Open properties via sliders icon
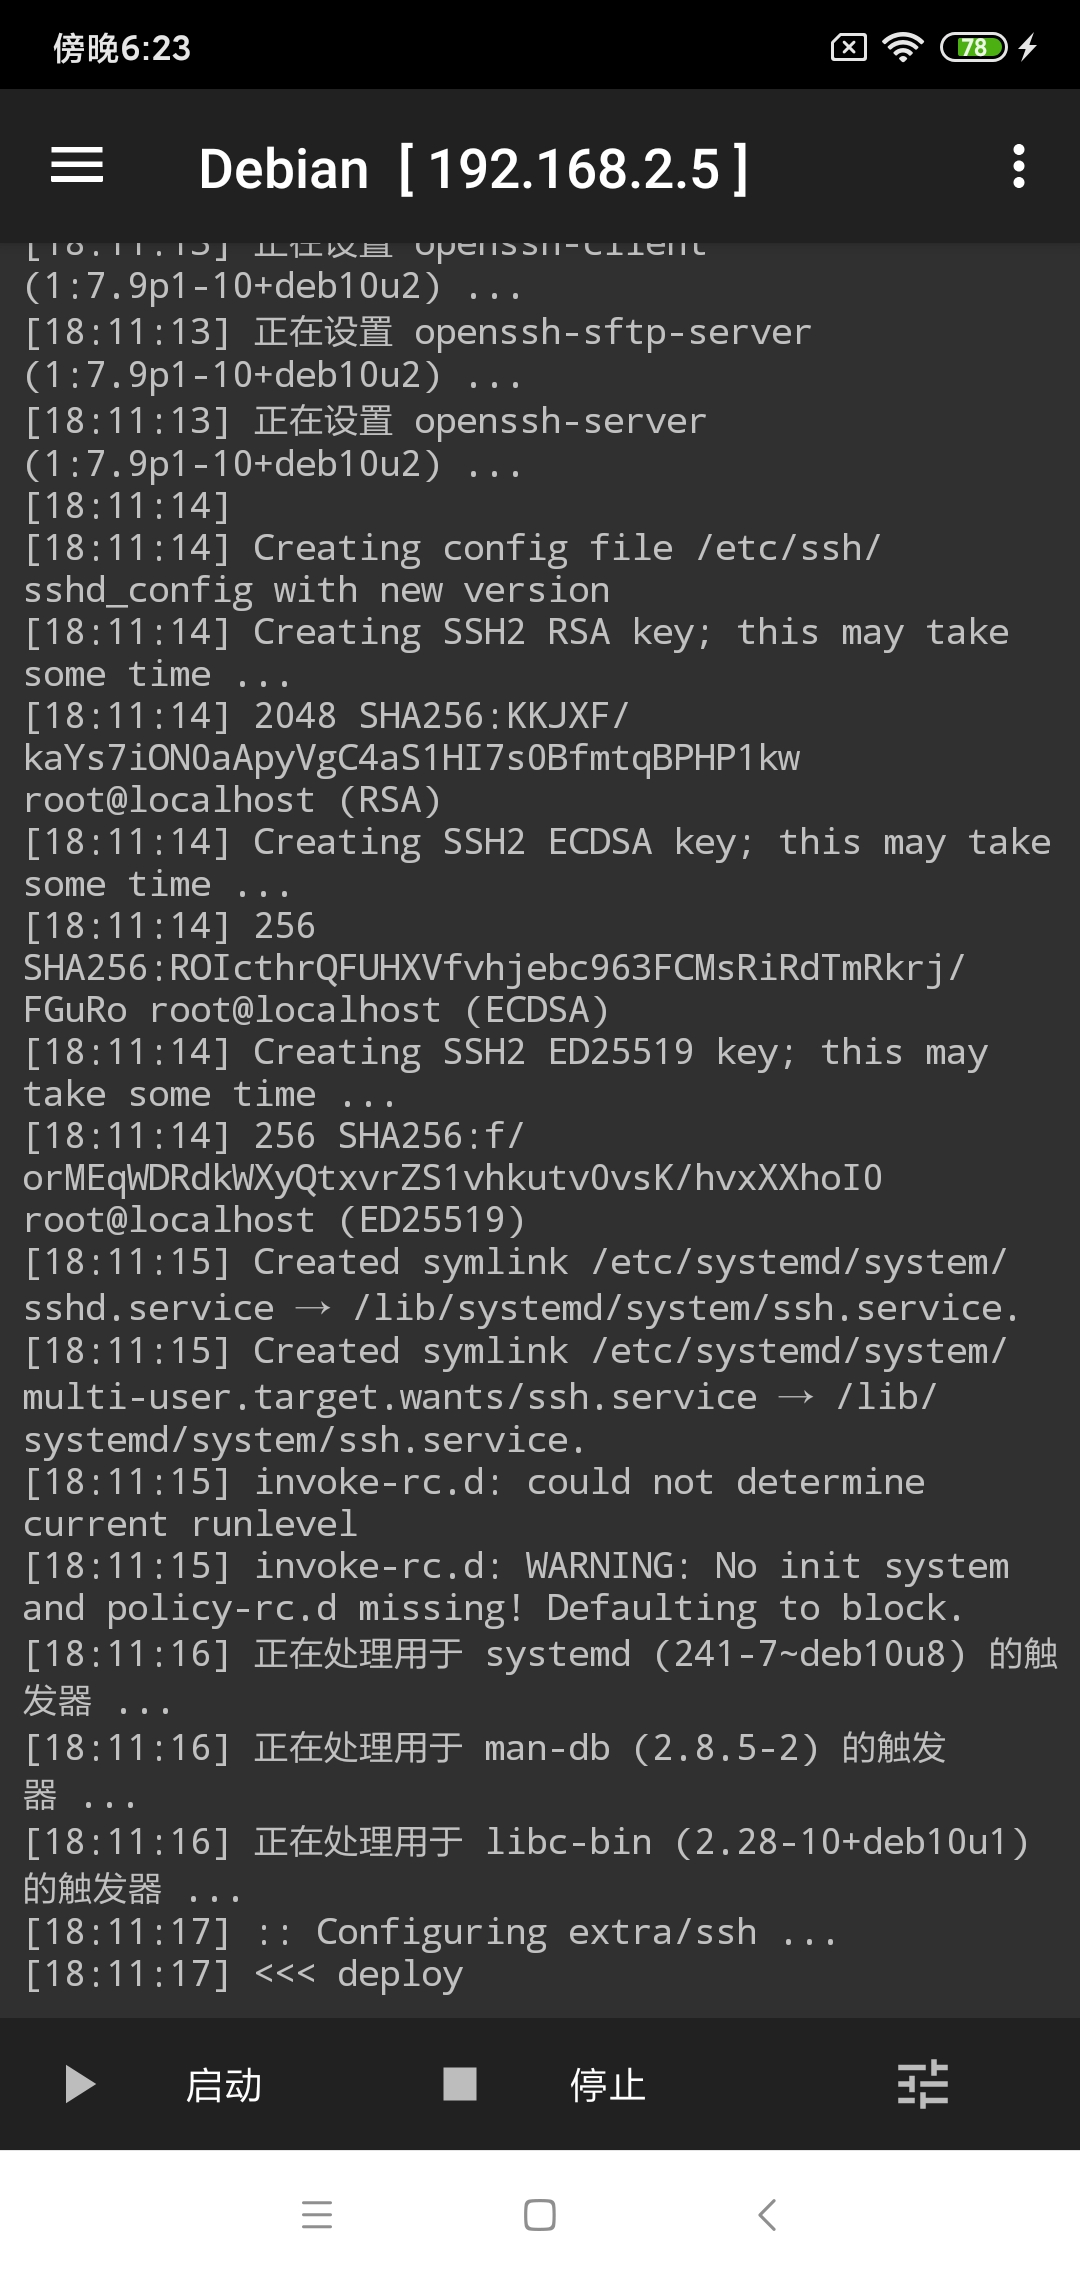Image resolution: width=1080 pixels, height=2280 pixels. (x=922, y=2084)
